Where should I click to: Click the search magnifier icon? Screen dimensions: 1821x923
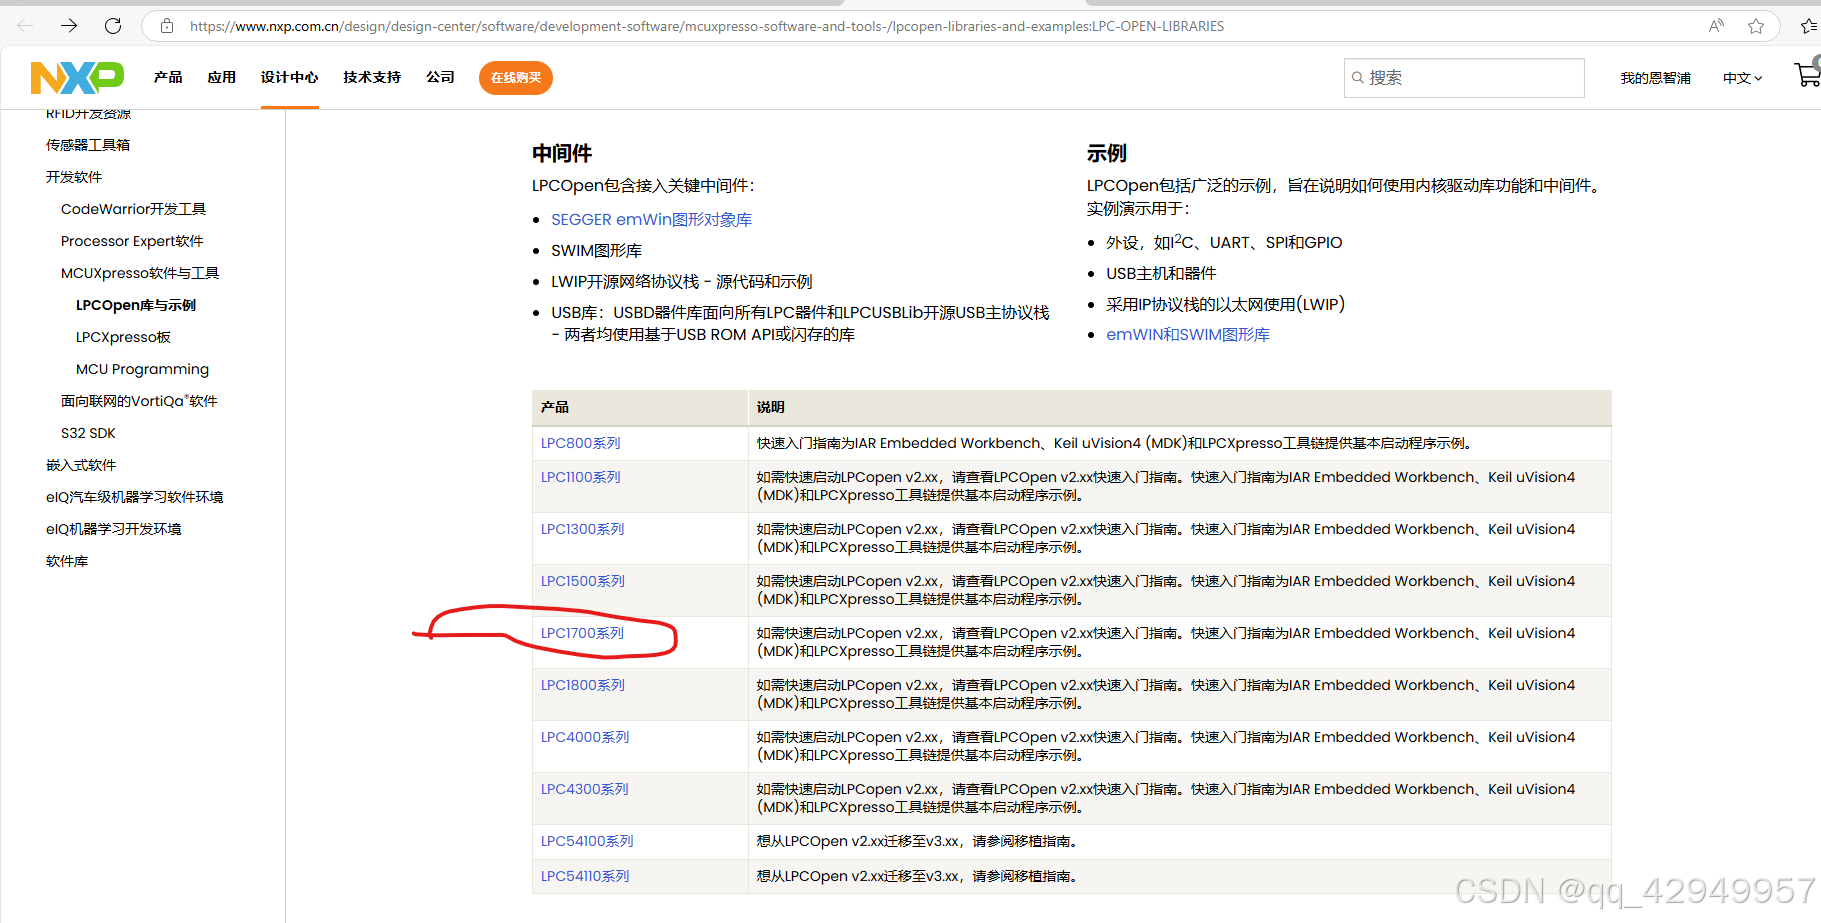pyautogui.click(x=1357, y=78)
